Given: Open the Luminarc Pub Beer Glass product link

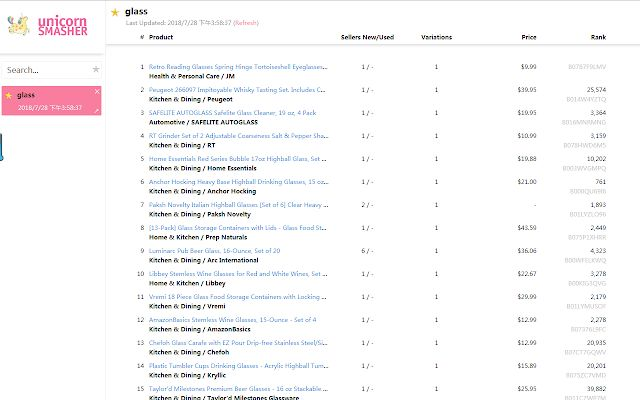Looking at the screenshot, I should point(214,251).
